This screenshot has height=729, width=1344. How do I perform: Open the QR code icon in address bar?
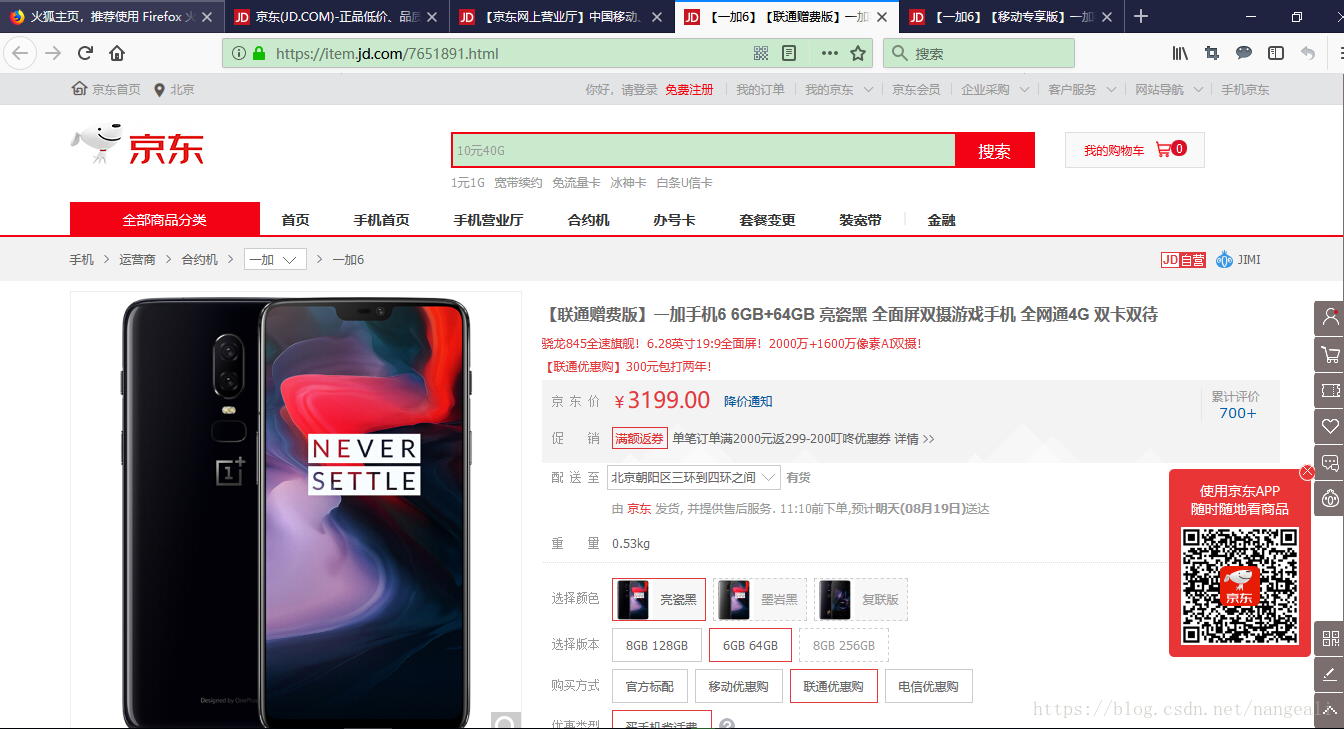[761, 53]
